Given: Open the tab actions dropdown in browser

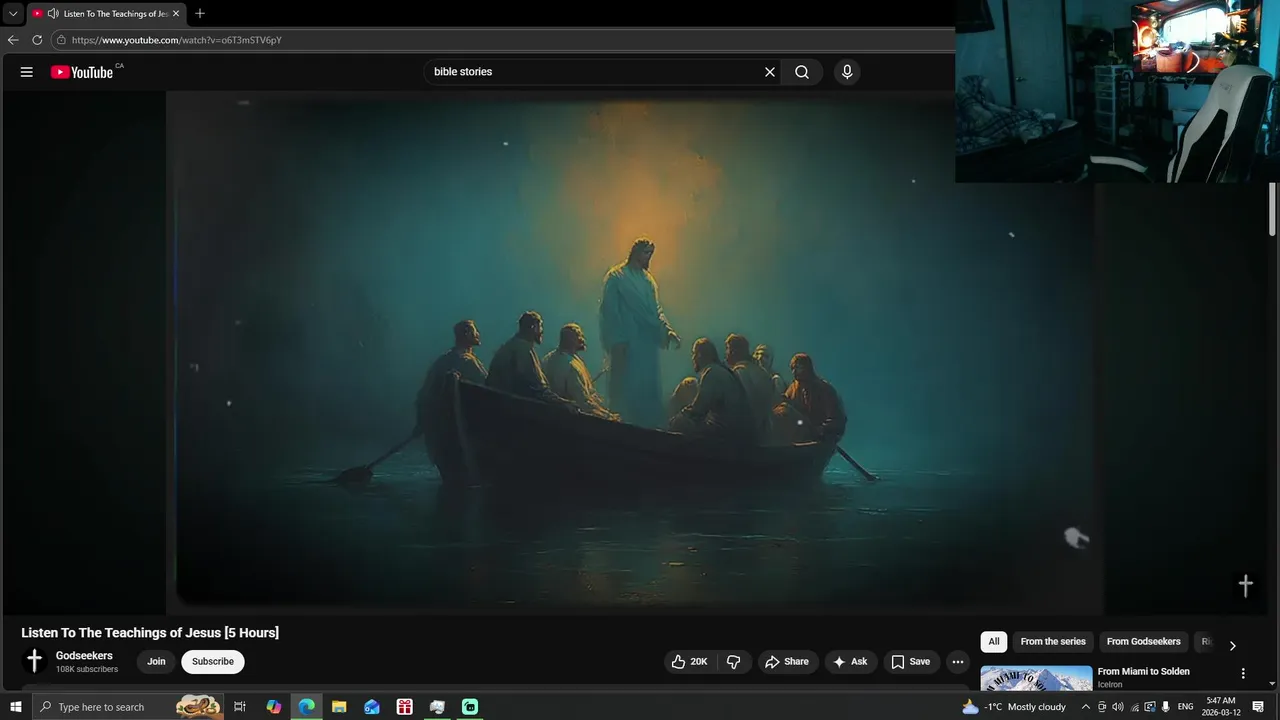Looking at the screenshot, I should click(x=13, y=14).
